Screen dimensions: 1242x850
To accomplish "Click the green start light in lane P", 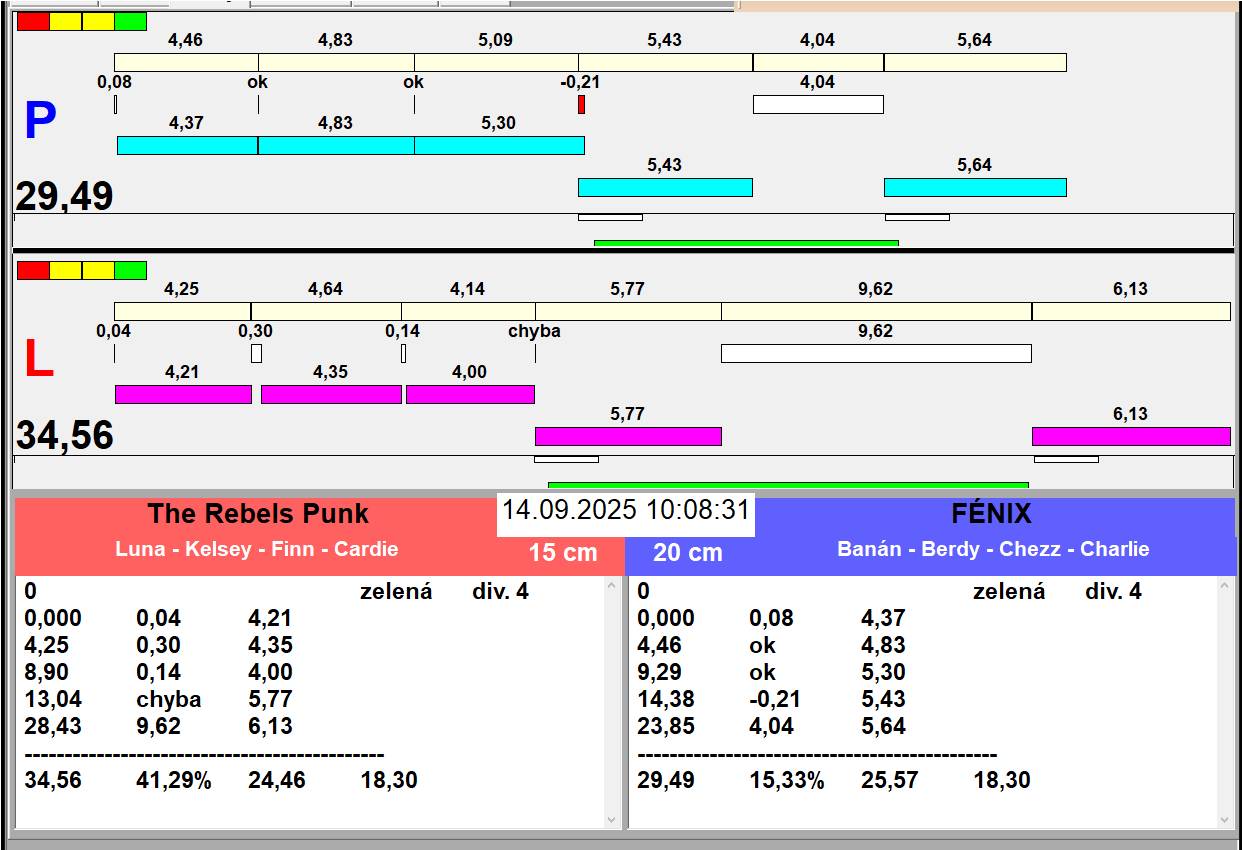I will coord(130,21).
